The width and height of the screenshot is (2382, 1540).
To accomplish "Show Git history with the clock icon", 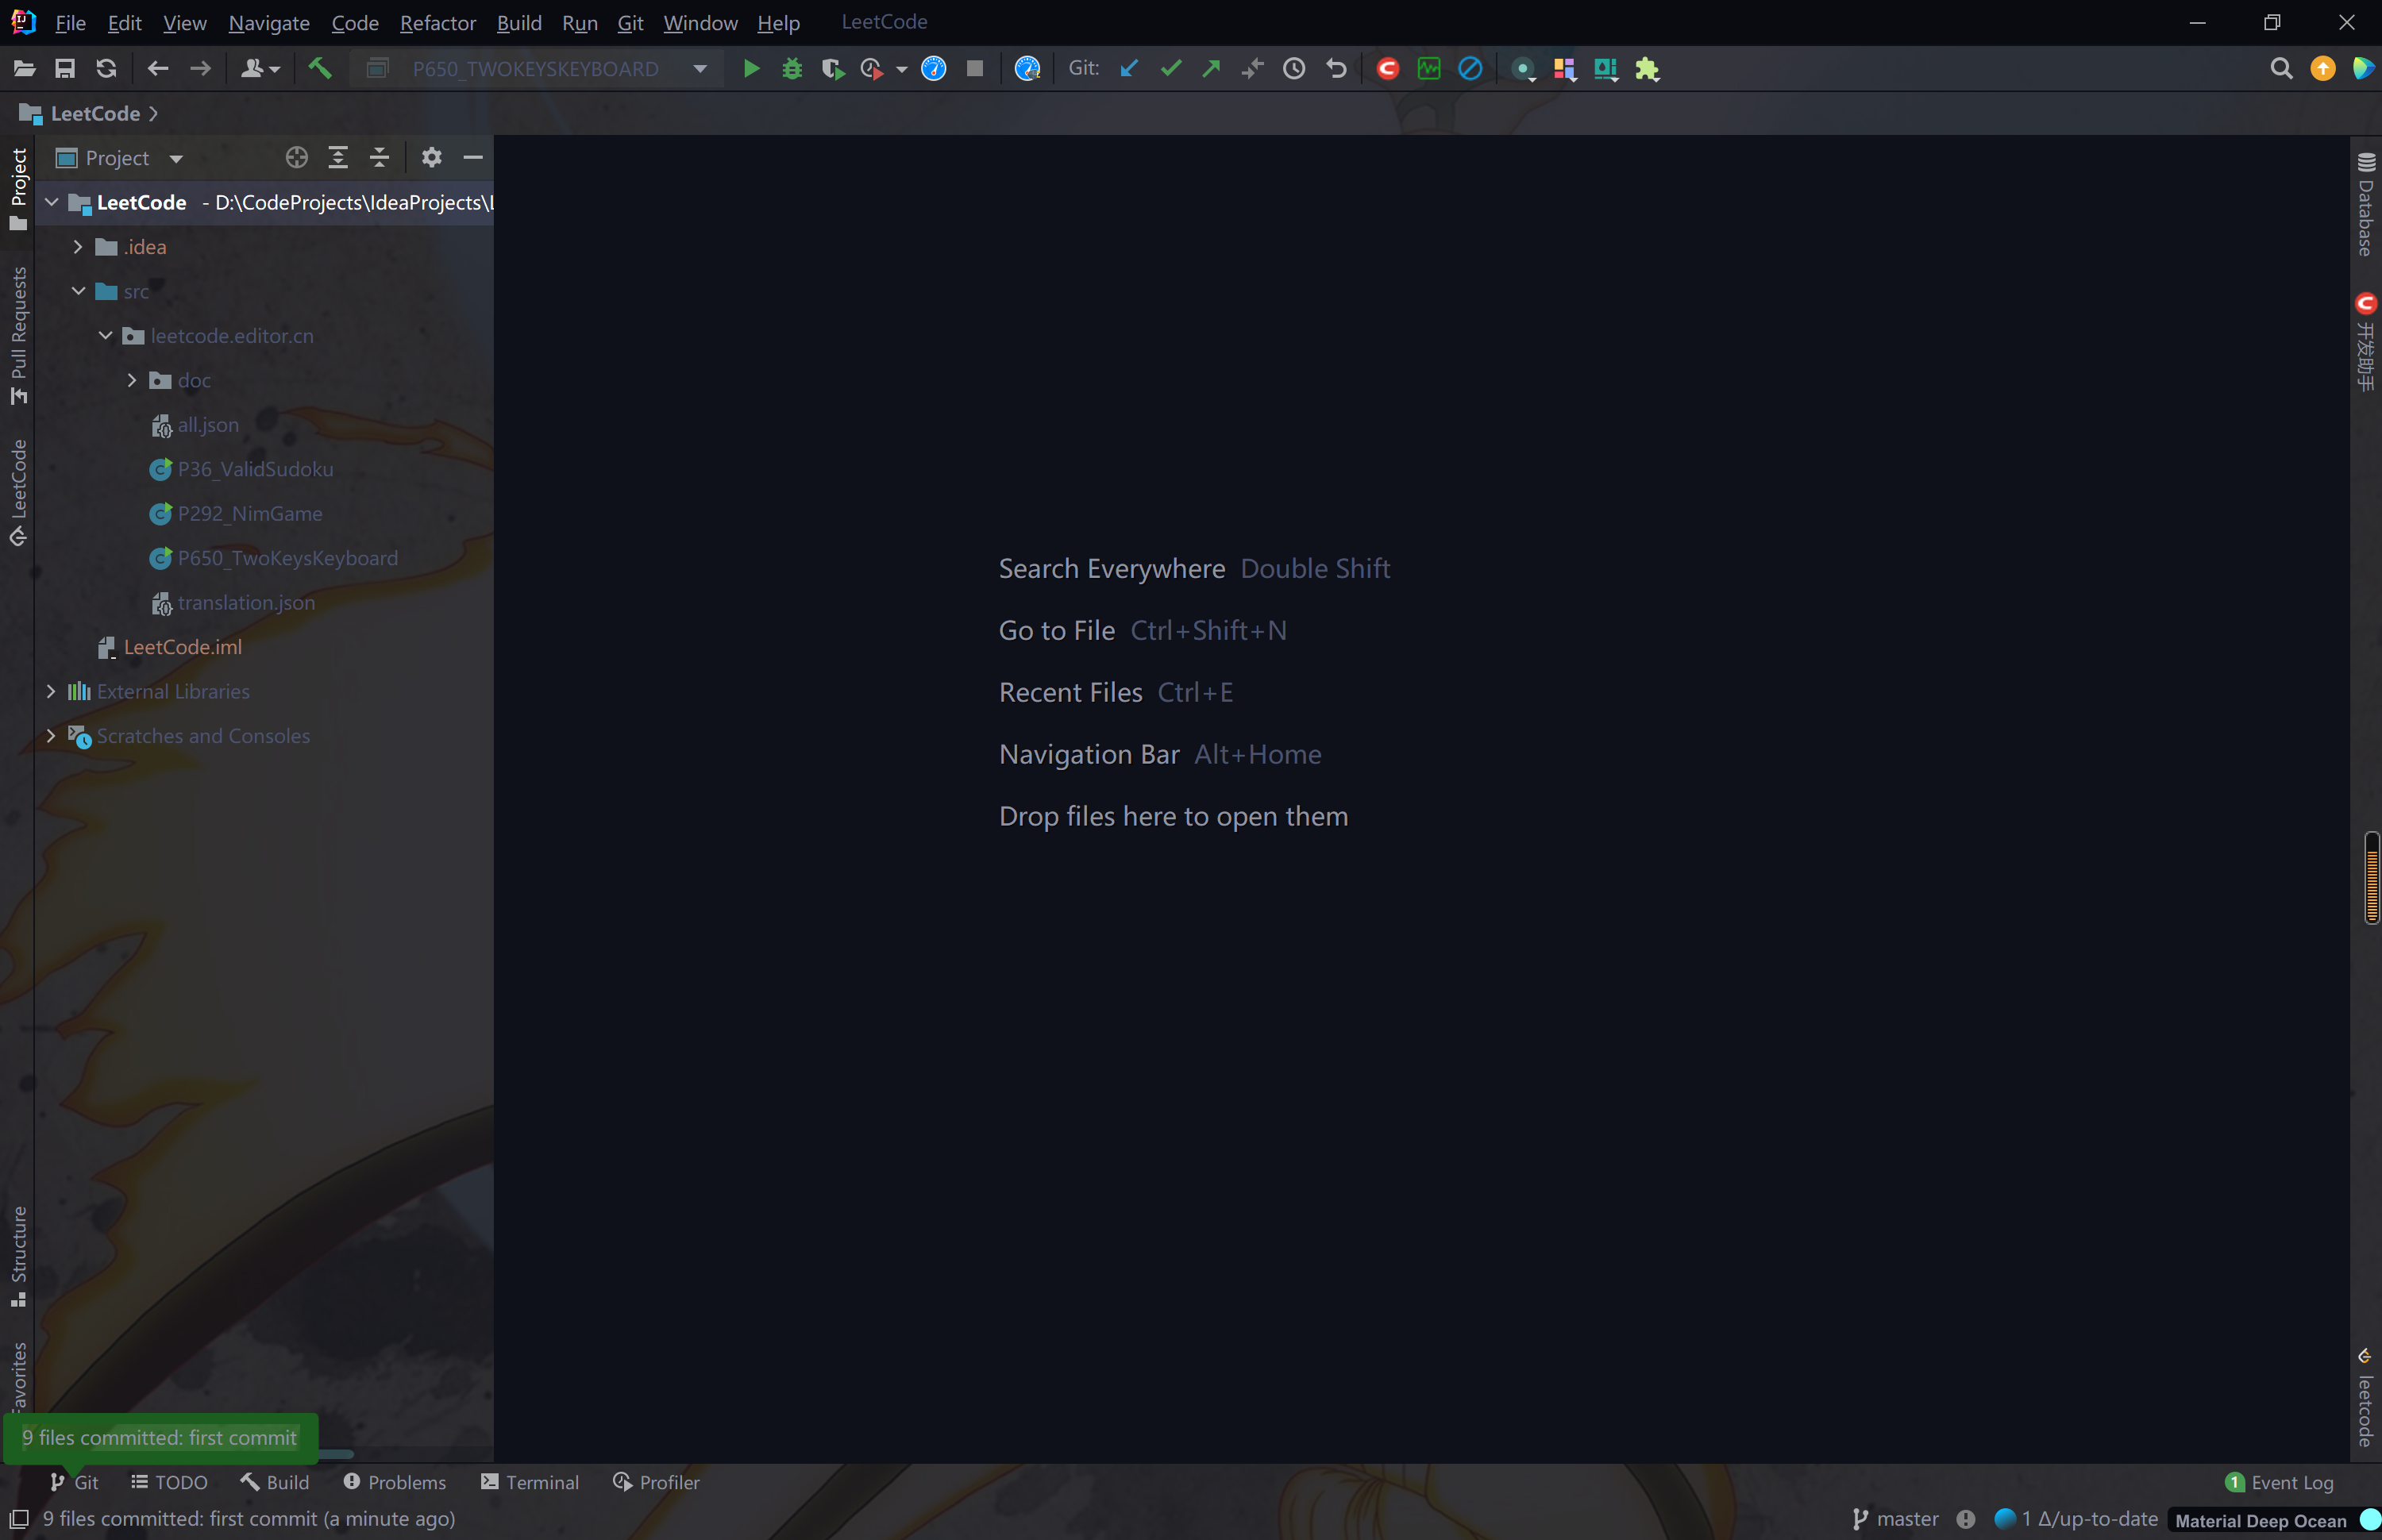I will pos(1294,68).
